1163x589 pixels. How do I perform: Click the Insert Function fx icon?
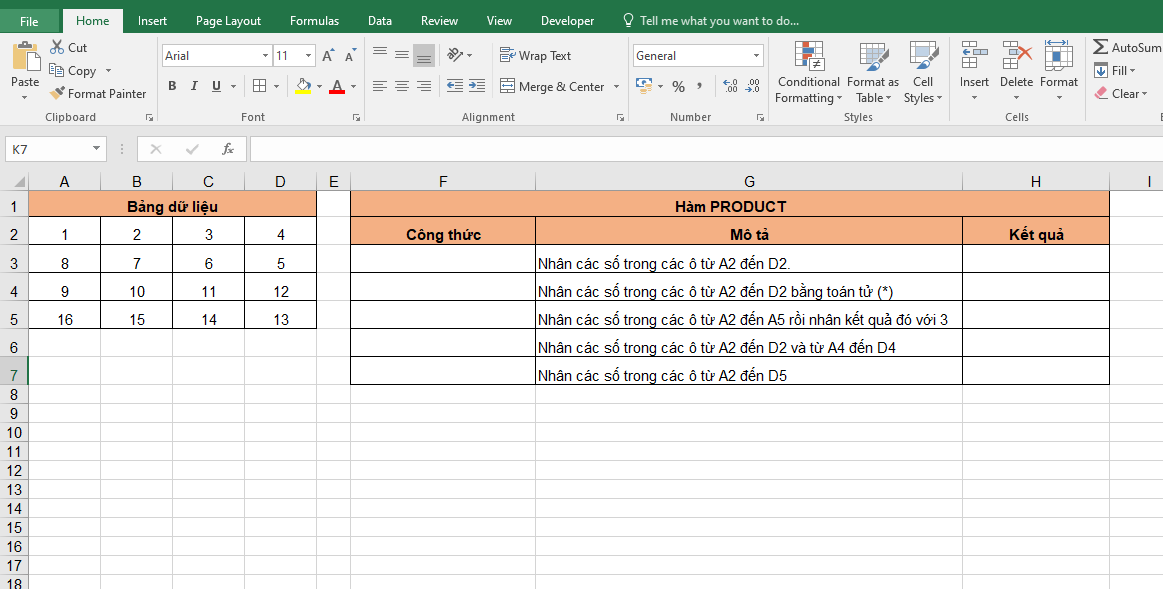(228, 149)
